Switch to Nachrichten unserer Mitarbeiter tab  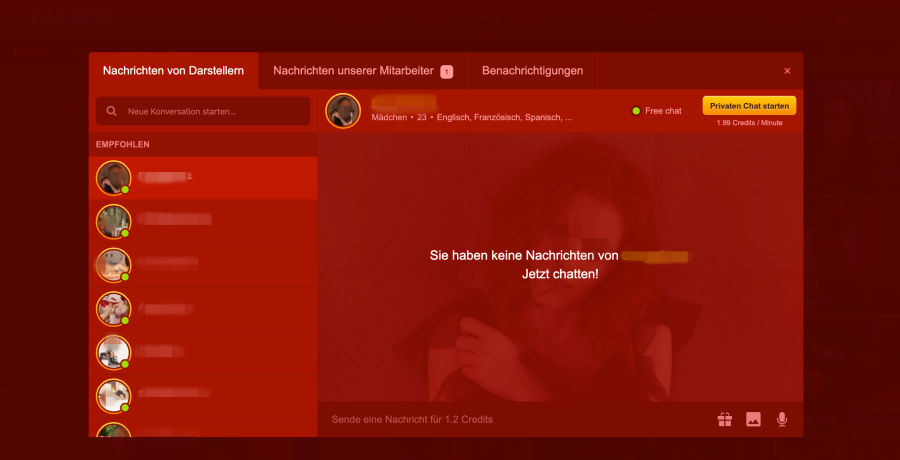coord(363,71)
